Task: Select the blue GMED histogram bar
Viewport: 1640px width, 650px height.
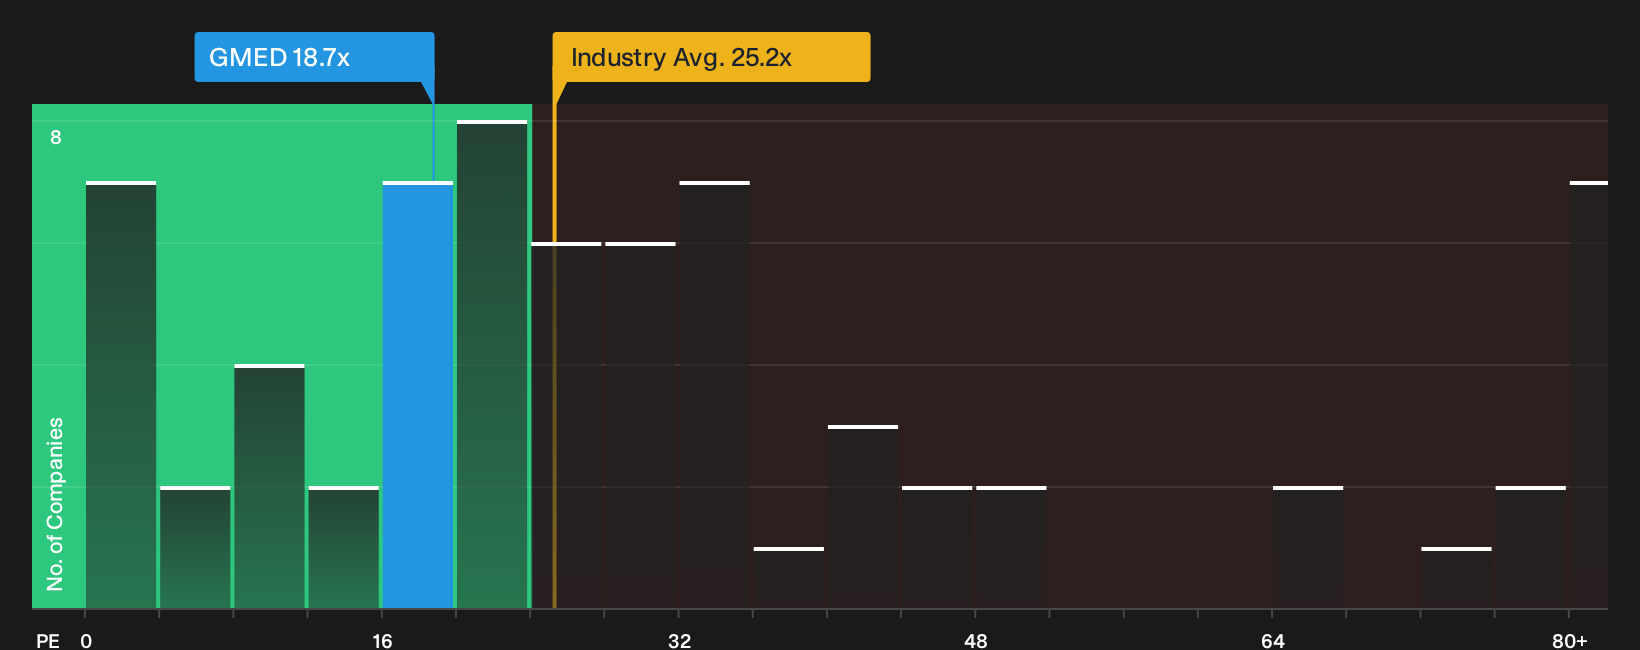Action: point(418,395)
